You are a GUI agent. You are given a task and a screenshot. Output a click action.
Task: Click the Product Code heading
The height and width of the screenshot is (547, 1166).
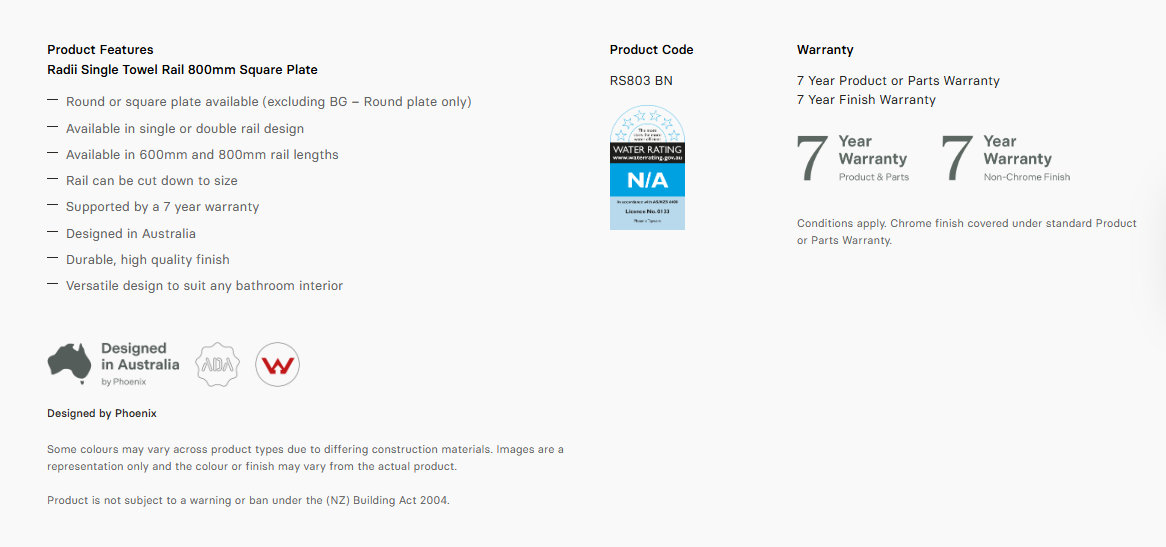point(651,50)
